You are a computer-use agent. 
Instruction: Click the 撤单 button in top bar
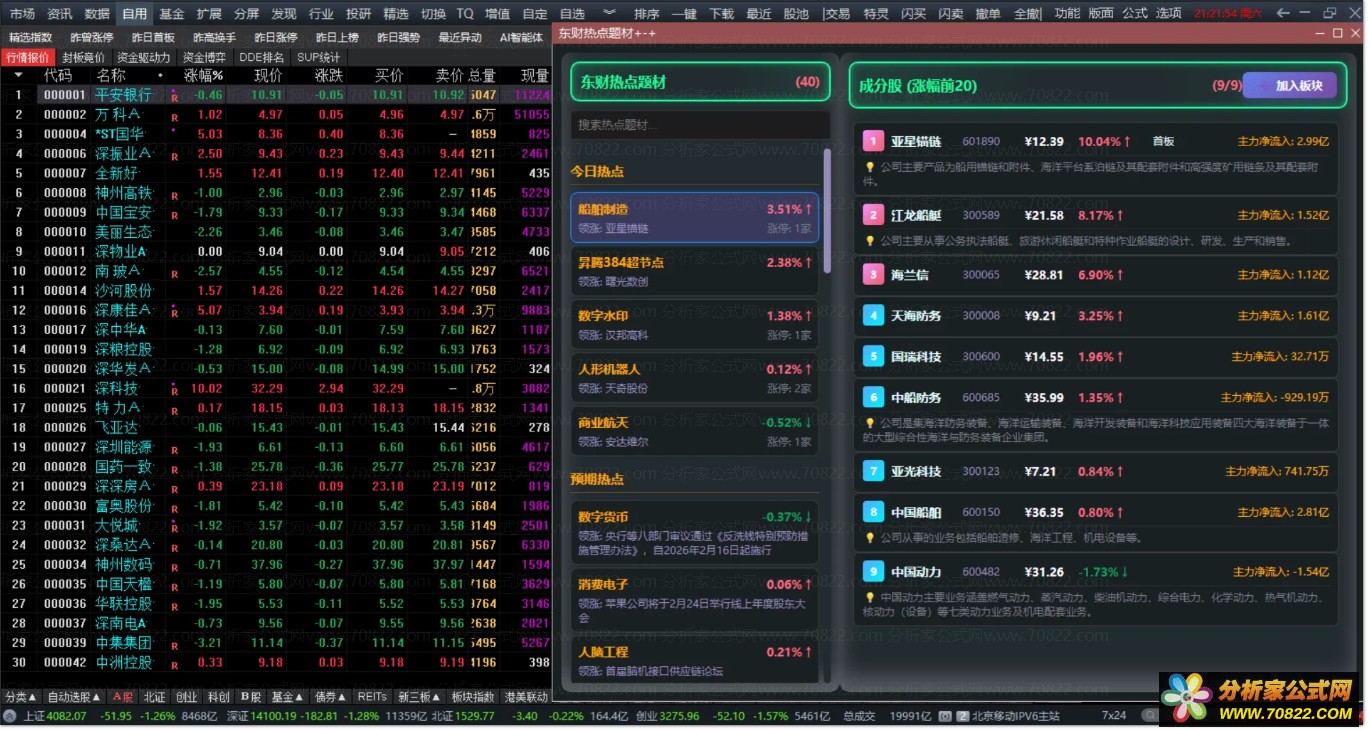tap(988, 14)
